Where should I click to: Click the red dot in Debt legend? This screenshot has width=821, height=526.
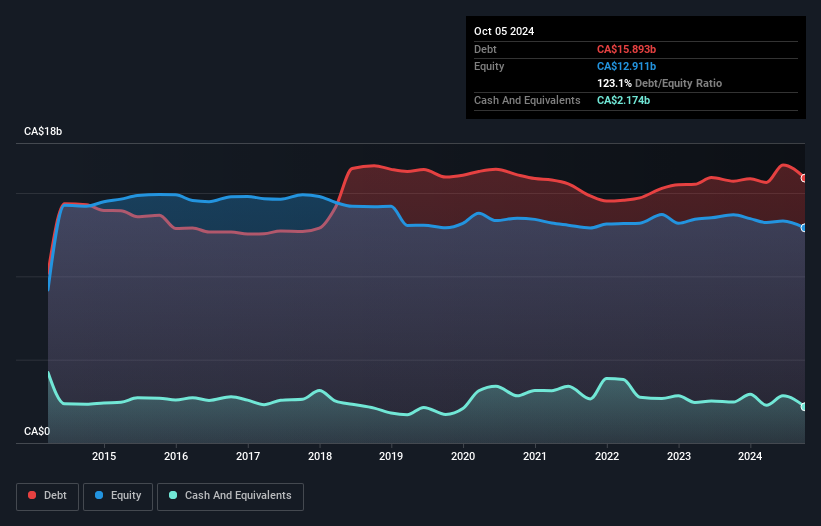tap(32, 495)
